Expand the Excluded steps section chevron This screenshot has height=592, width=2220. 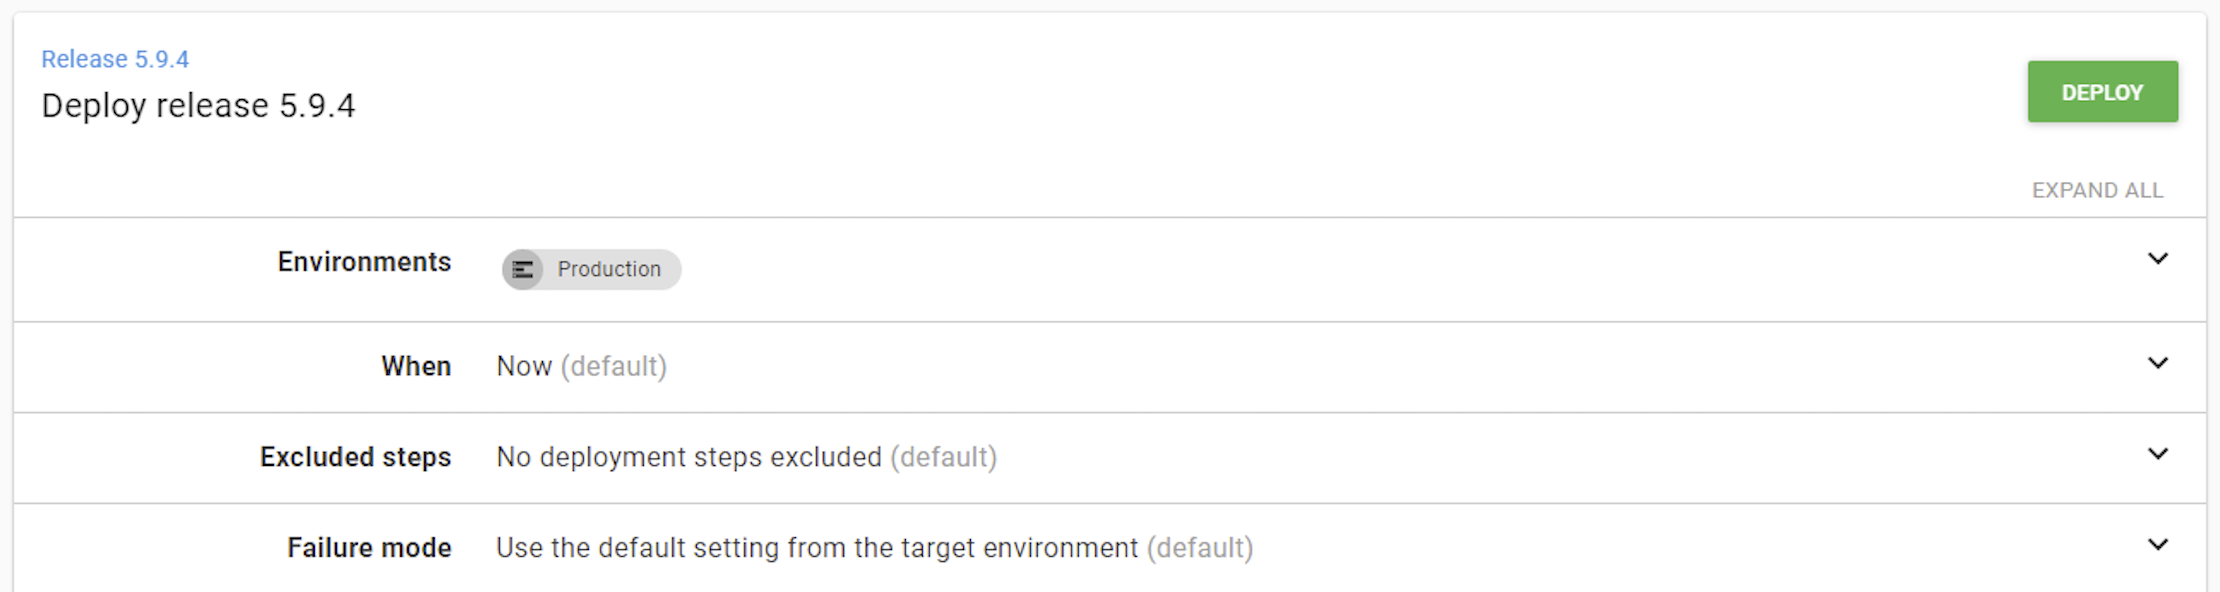[x=2158, y=454]
